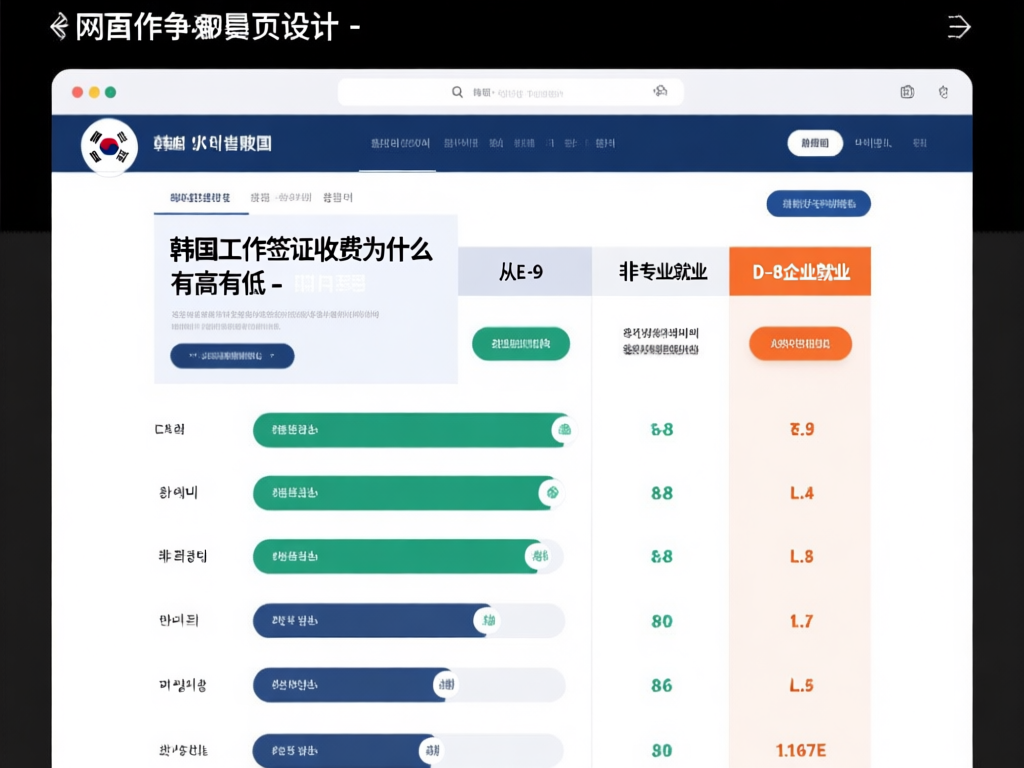Click the green pill under the 从E-9 column header
1024x768 pixels.
(x=521, y=342)
